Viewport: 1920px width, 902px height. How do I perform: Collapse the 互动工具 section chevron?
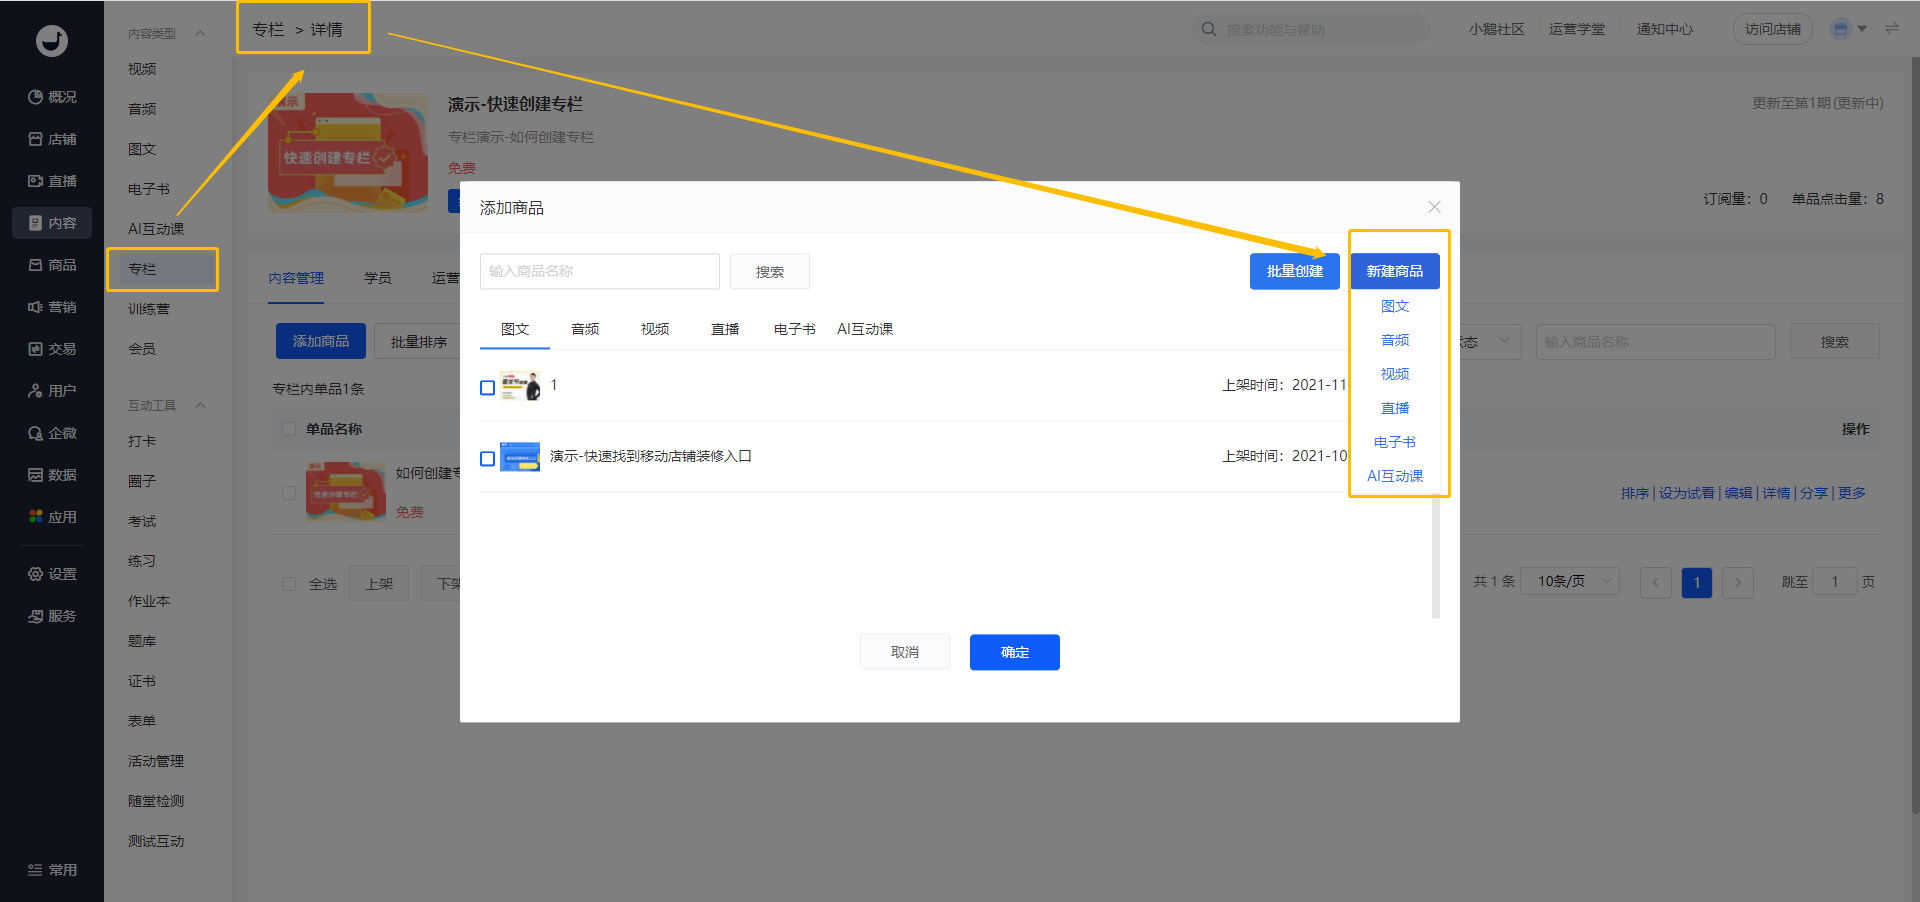coord(200,405)
